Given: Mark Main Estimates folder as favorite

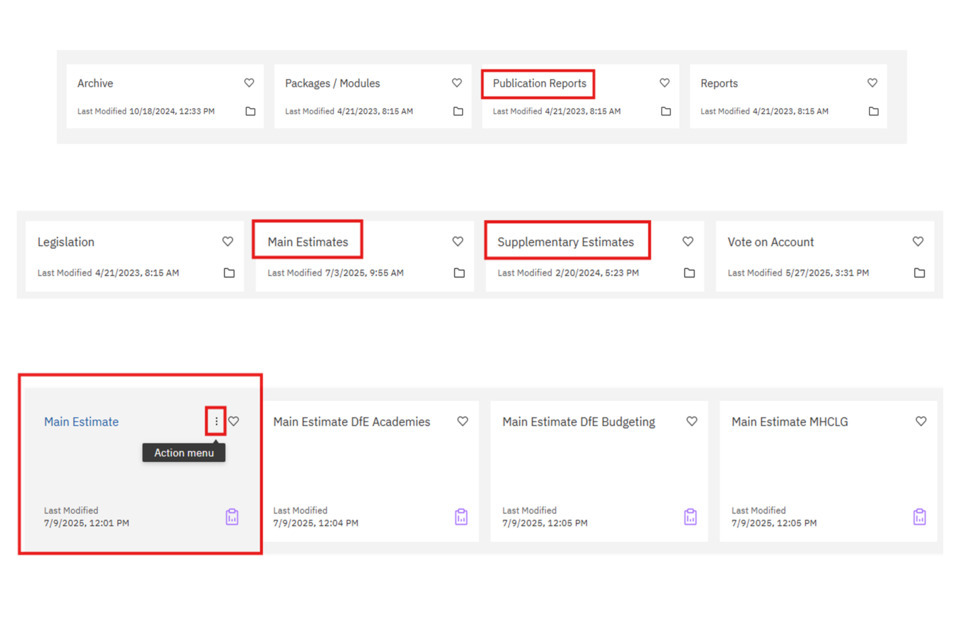Looking at the screenshot, I should (x=457, y=242).
